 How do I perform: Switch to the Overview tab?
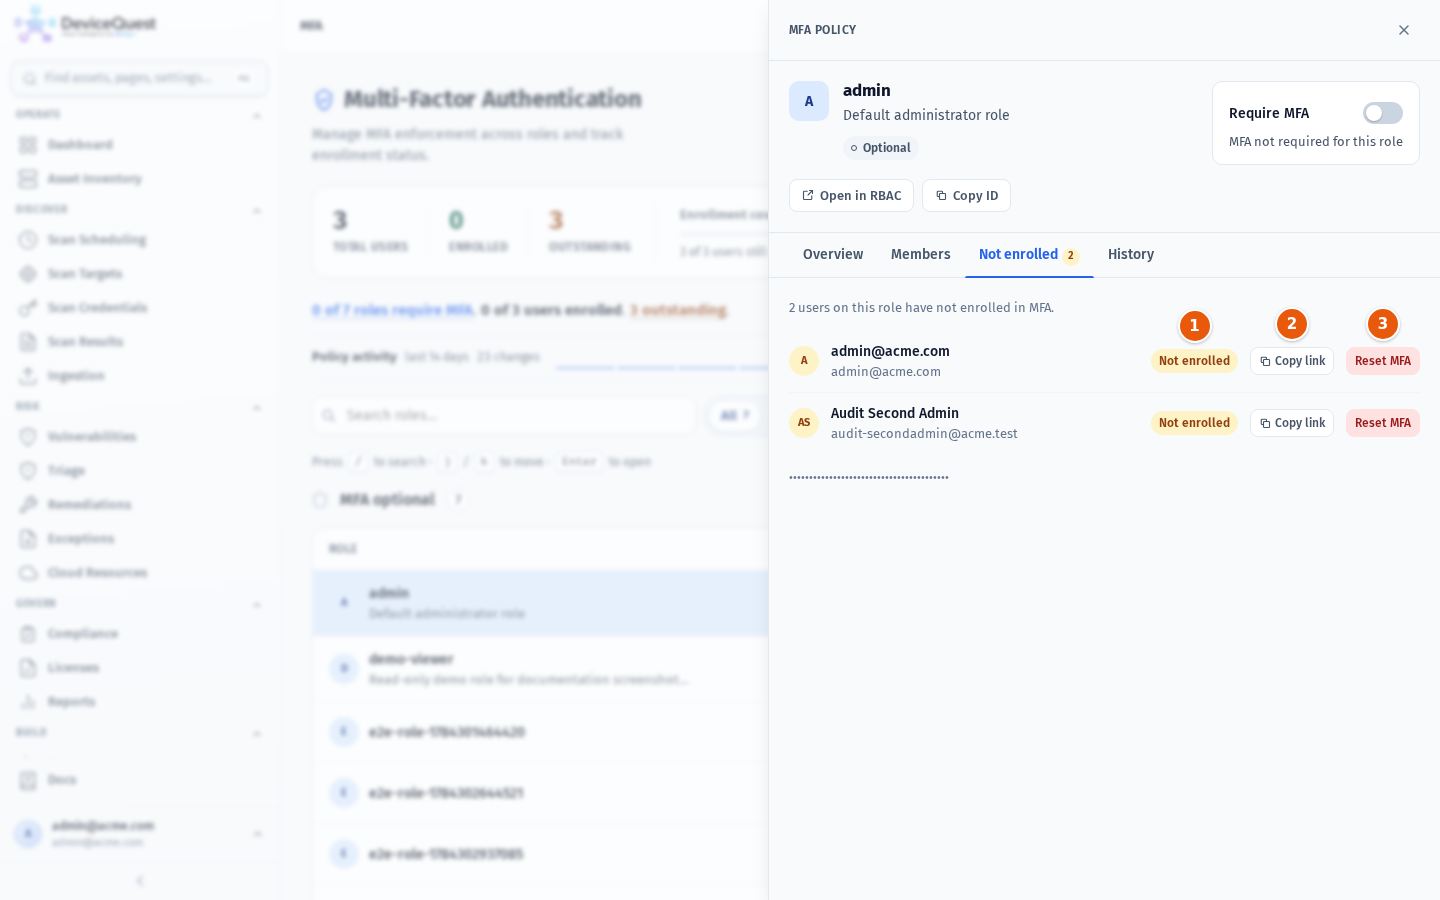pyautogui.click(x=833, y=255)
